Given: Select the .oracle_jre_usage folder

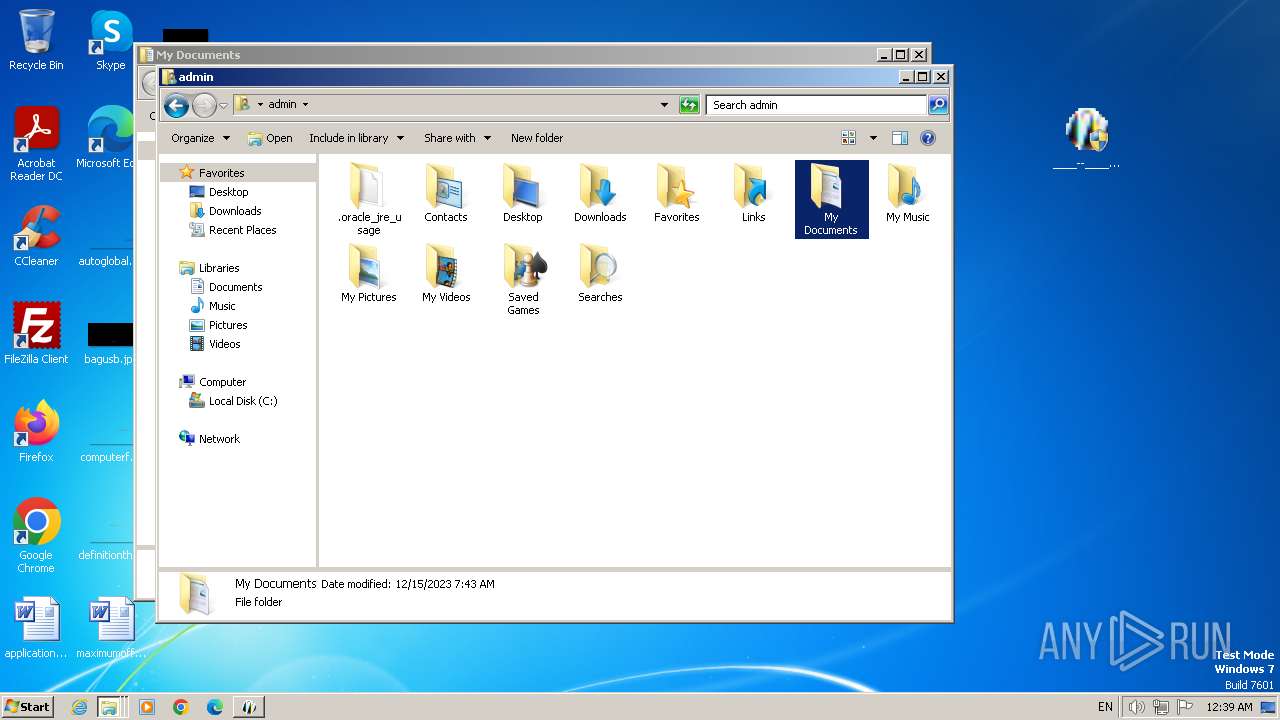Looking at the screenshot, I should (x=369, y=200).
